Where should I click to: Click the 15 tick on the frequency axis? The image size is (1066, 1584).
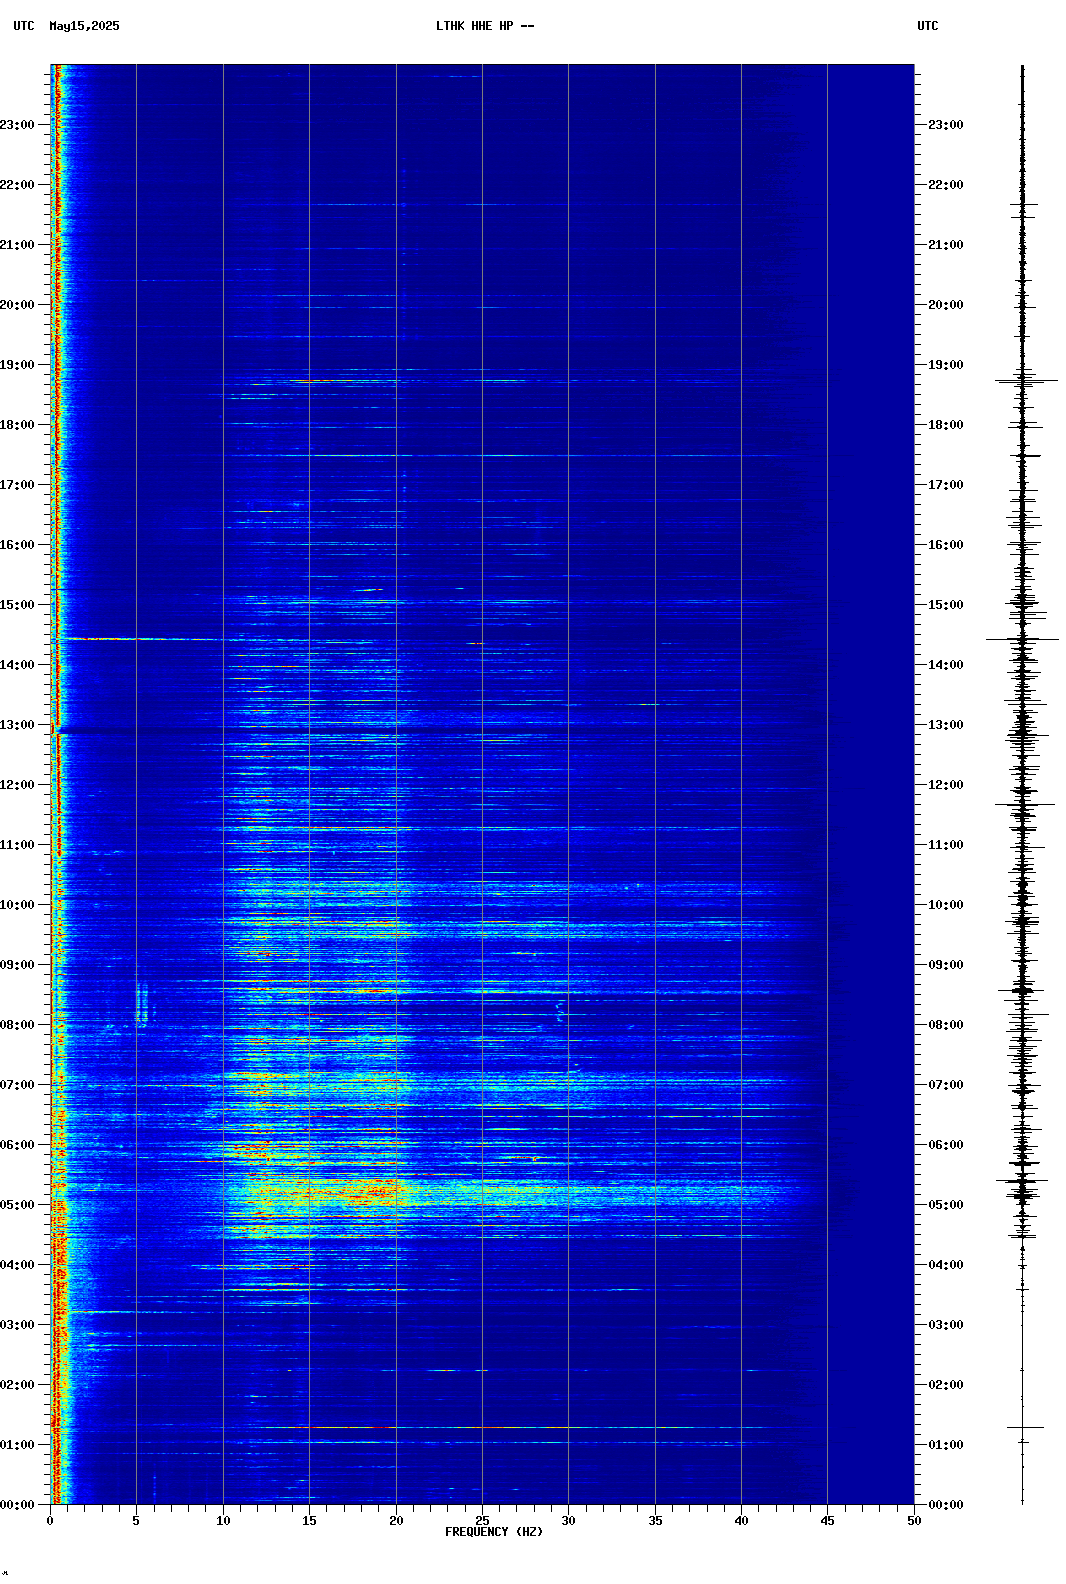(x=309, y=1521)
